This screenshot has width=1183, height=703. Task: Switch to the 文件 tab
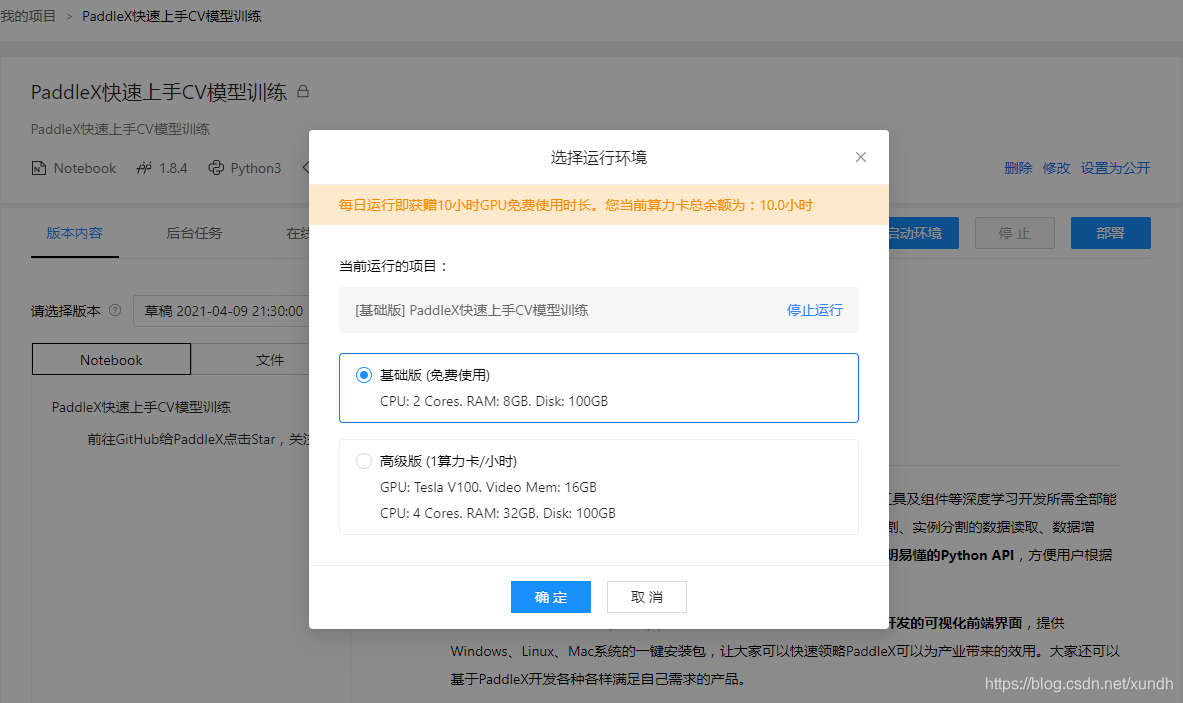(x=269, y=360)
